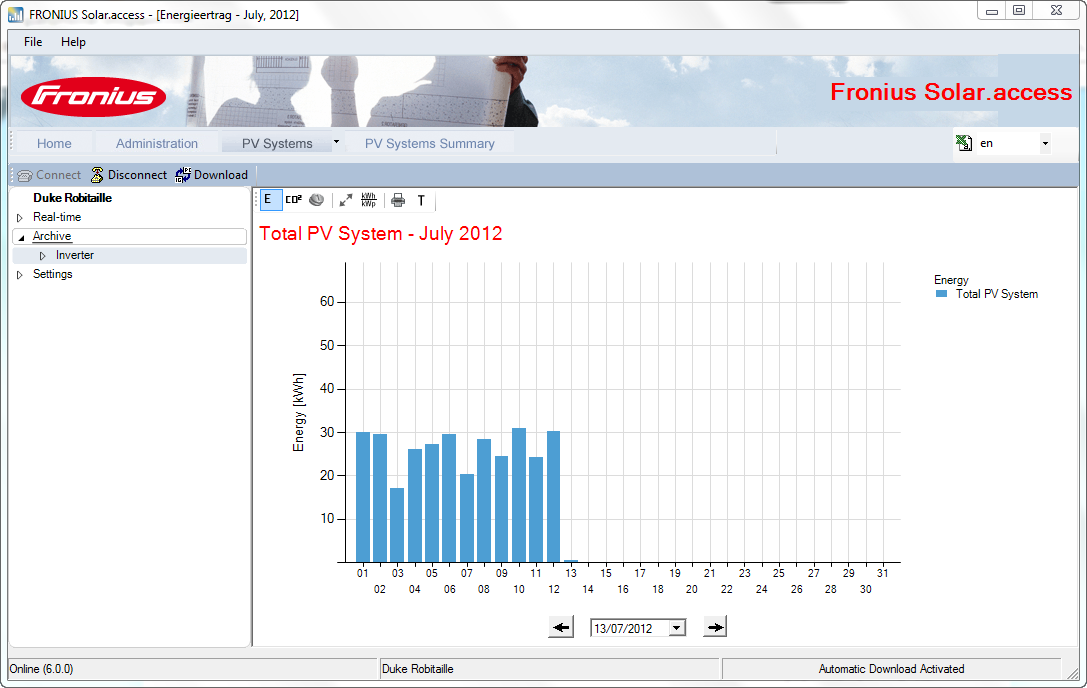The image size is (1087, 688).
Task: Select the Energy (E) chart view
Action: coord(271,200)
